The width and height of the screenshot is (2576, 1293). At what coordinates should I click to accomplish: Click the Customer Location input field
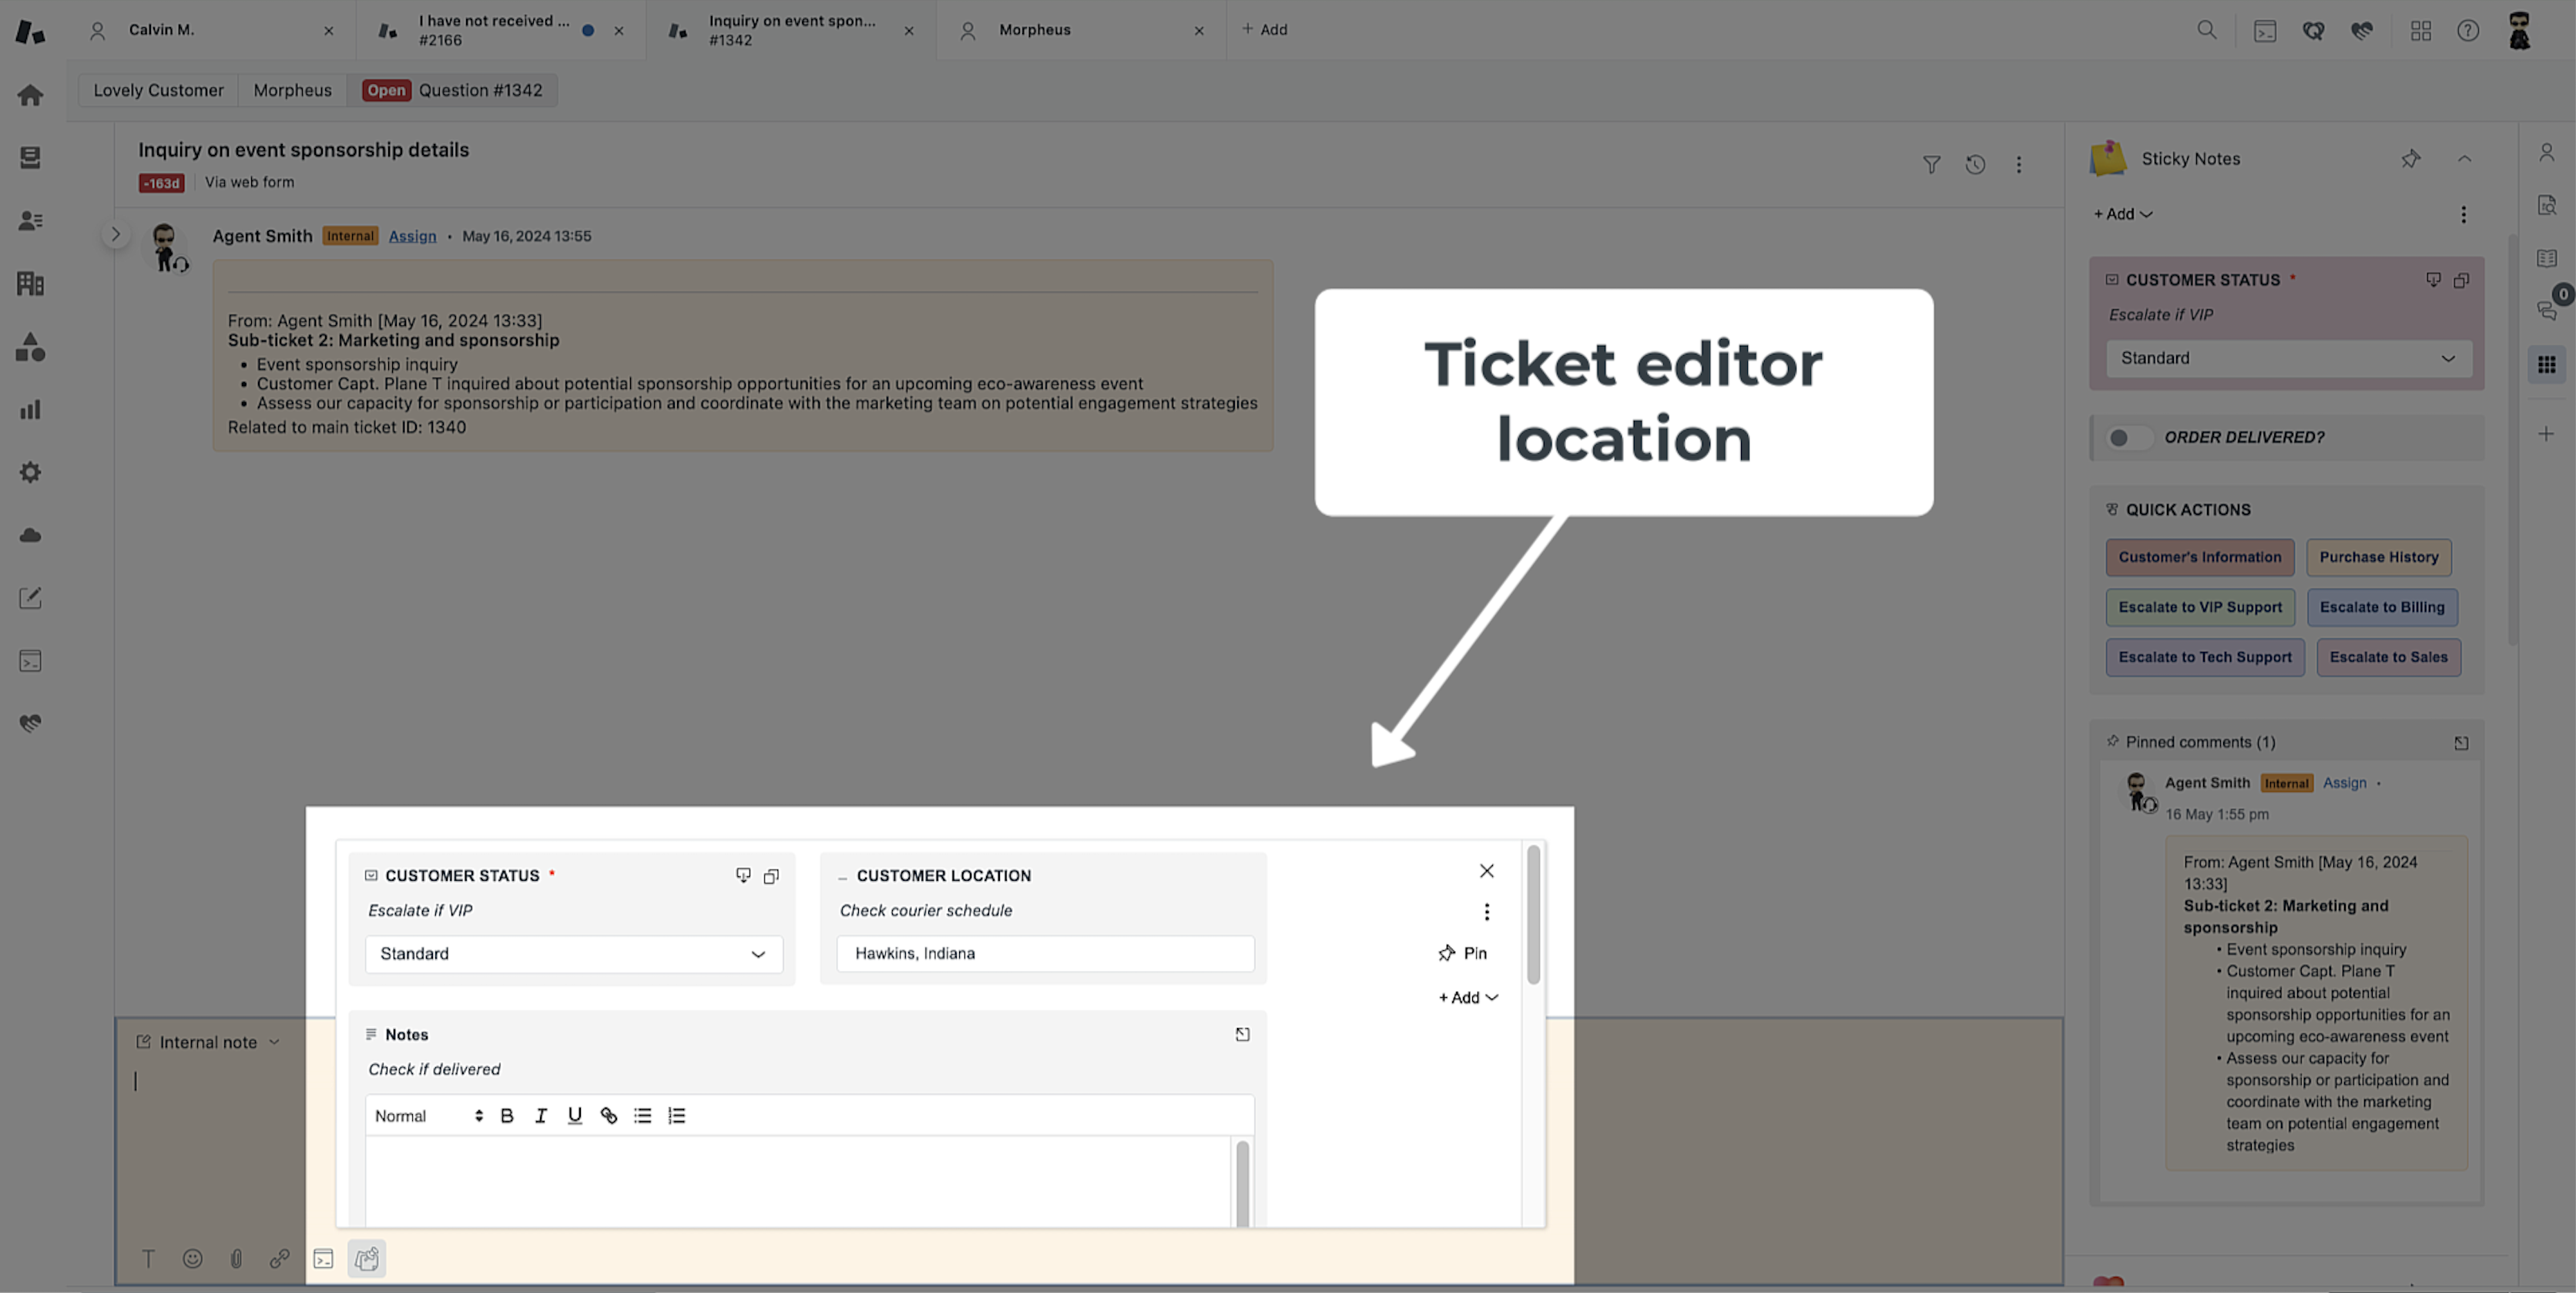1045,954
